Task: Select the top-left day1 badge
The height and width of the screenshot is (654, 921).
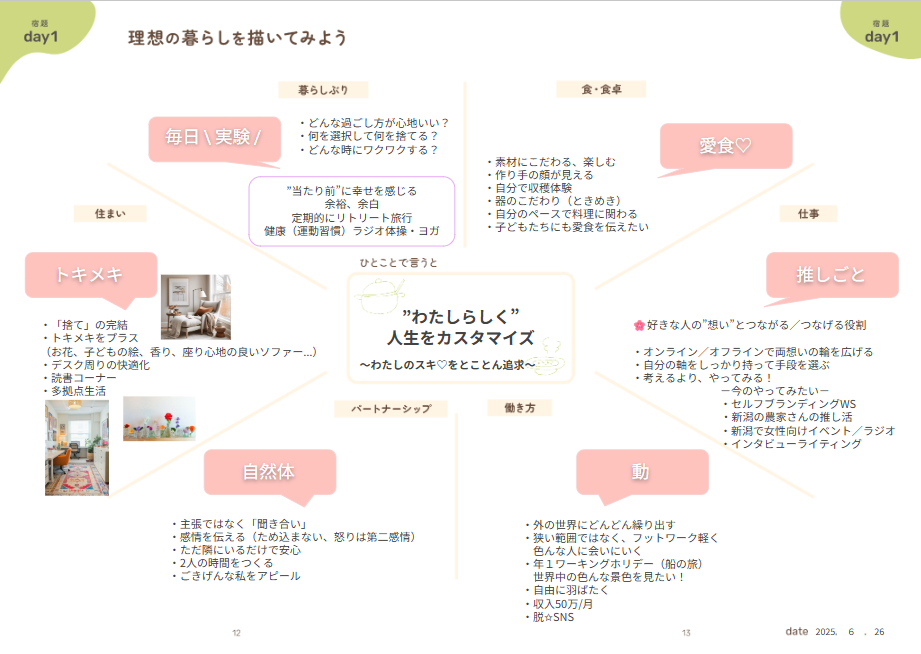Action: coord(41,33)
